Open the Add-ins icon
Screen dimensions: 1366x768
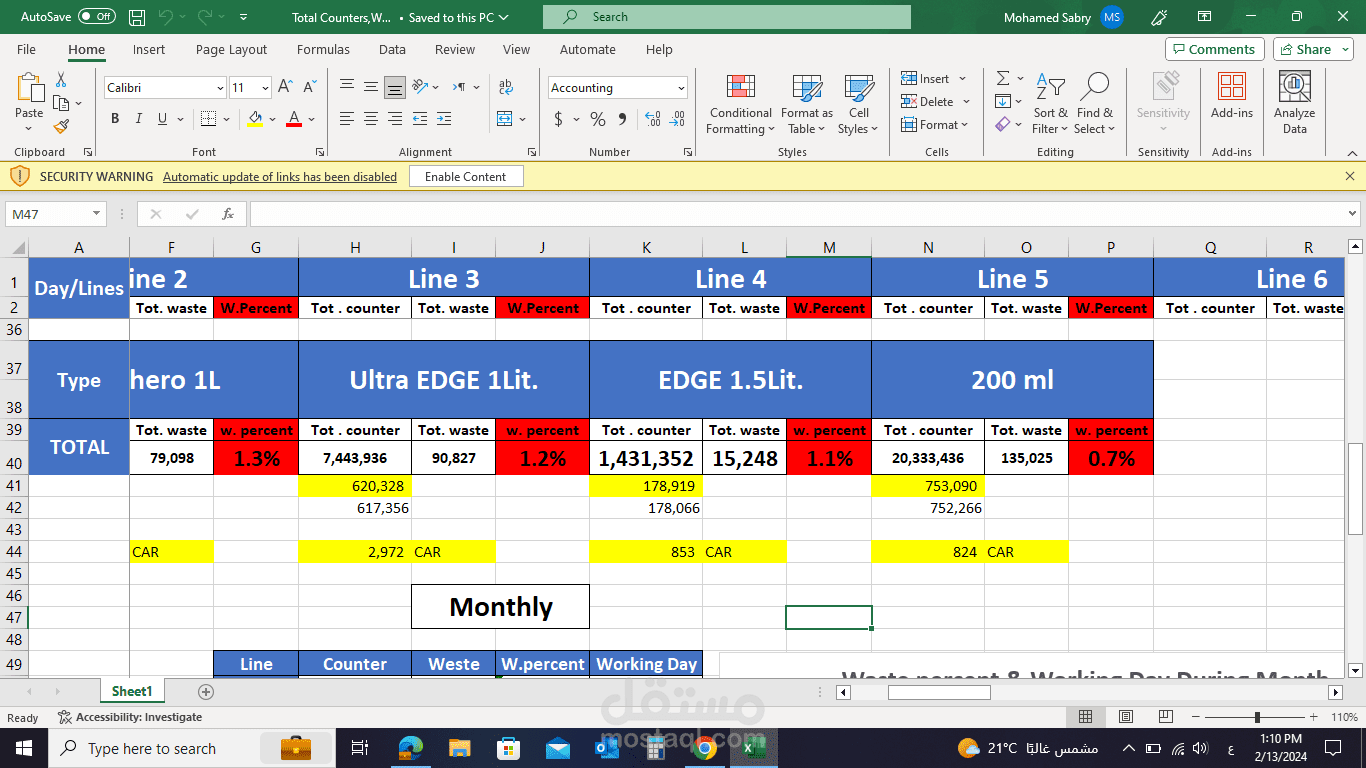1232,96
